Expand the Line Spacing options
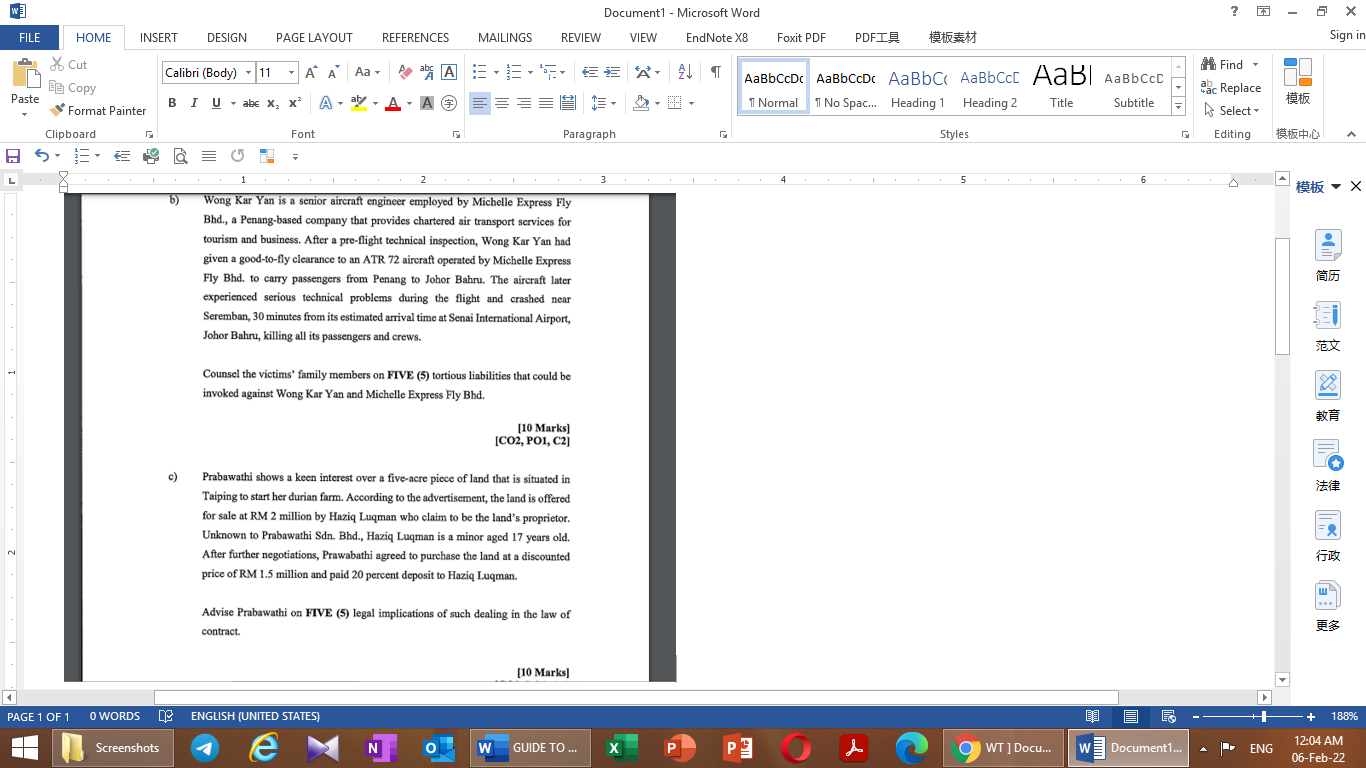The height and width of the screenshot is (768, 1366). coord(613,103)
